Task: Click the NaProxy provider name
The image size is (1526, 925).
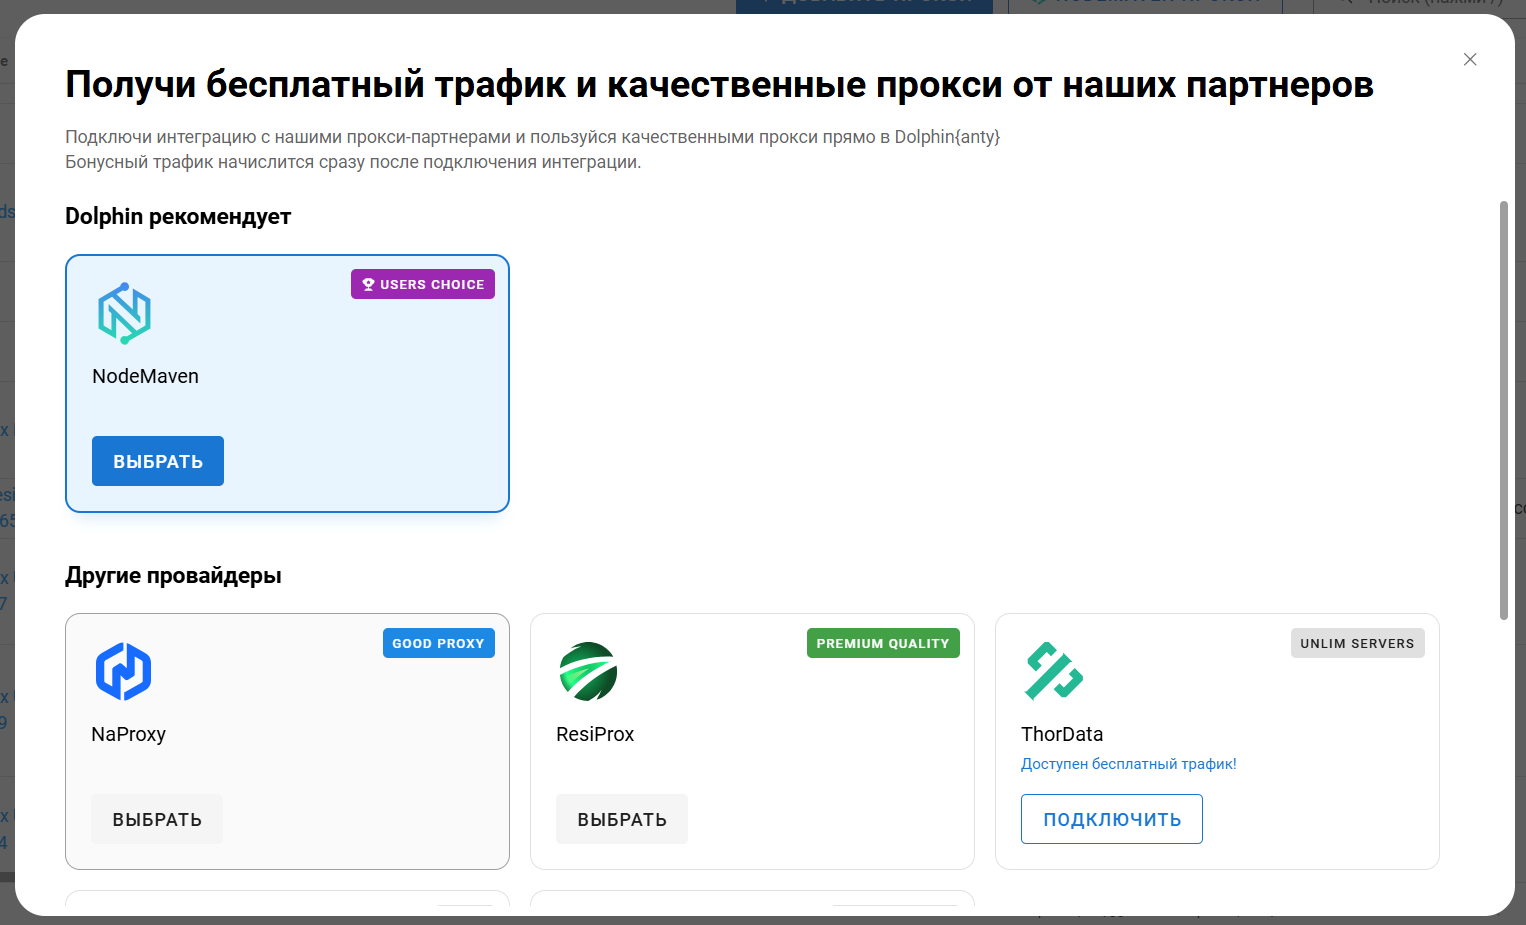Action: [x=128, y=734]
